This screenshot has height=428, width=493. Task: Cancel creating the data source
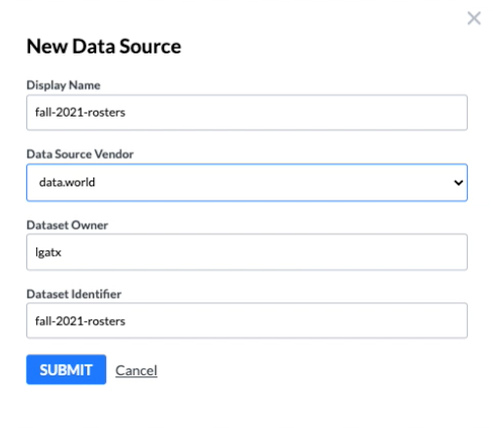[x=136, y=370]
